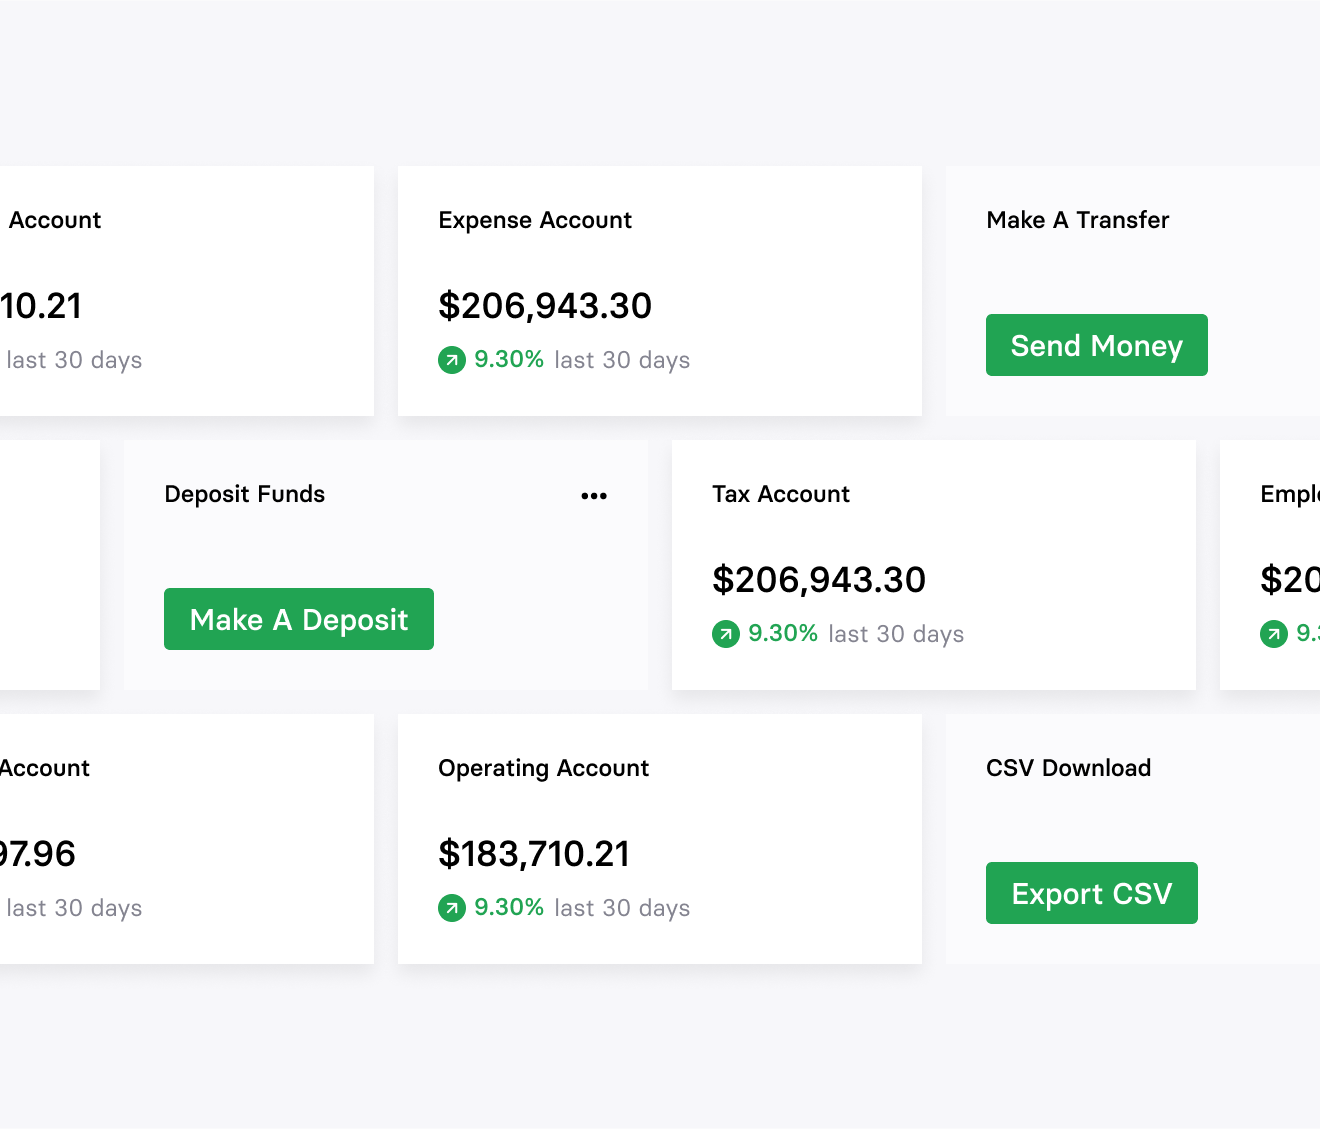The height and width of the screenshot is (1129, 1320).
Task: Click the Operating Account balance $183,710.21
Action: tap(534, 854)
